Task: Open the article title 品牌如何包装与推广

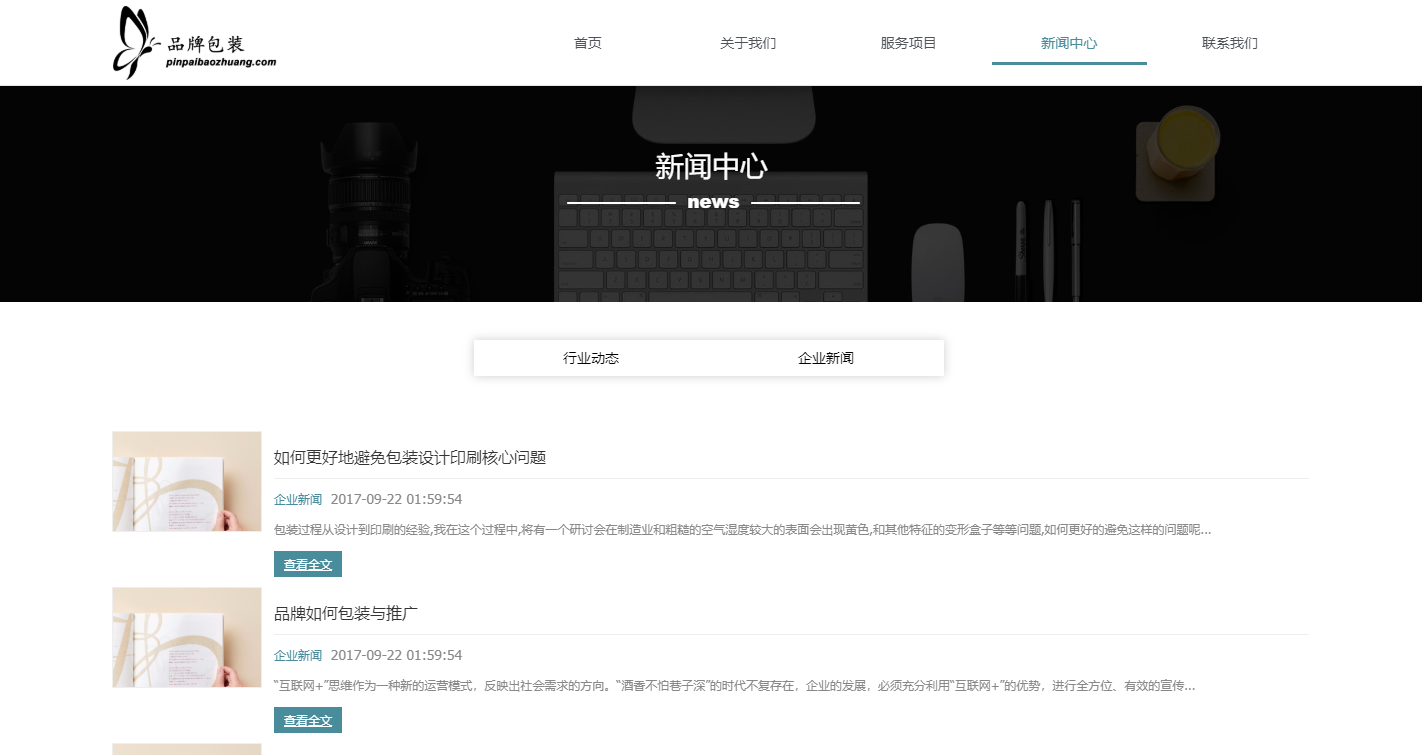Action: click(346, 614)
